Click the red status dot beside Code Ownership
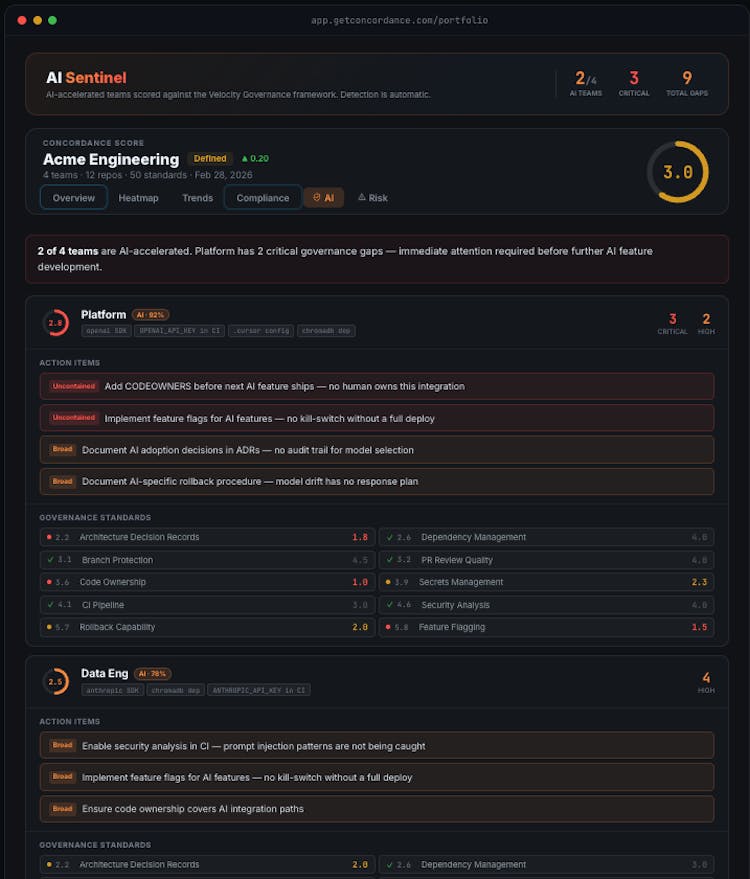Image resolution: width=750 pixels, height=879 pixels. click(49, 582)
